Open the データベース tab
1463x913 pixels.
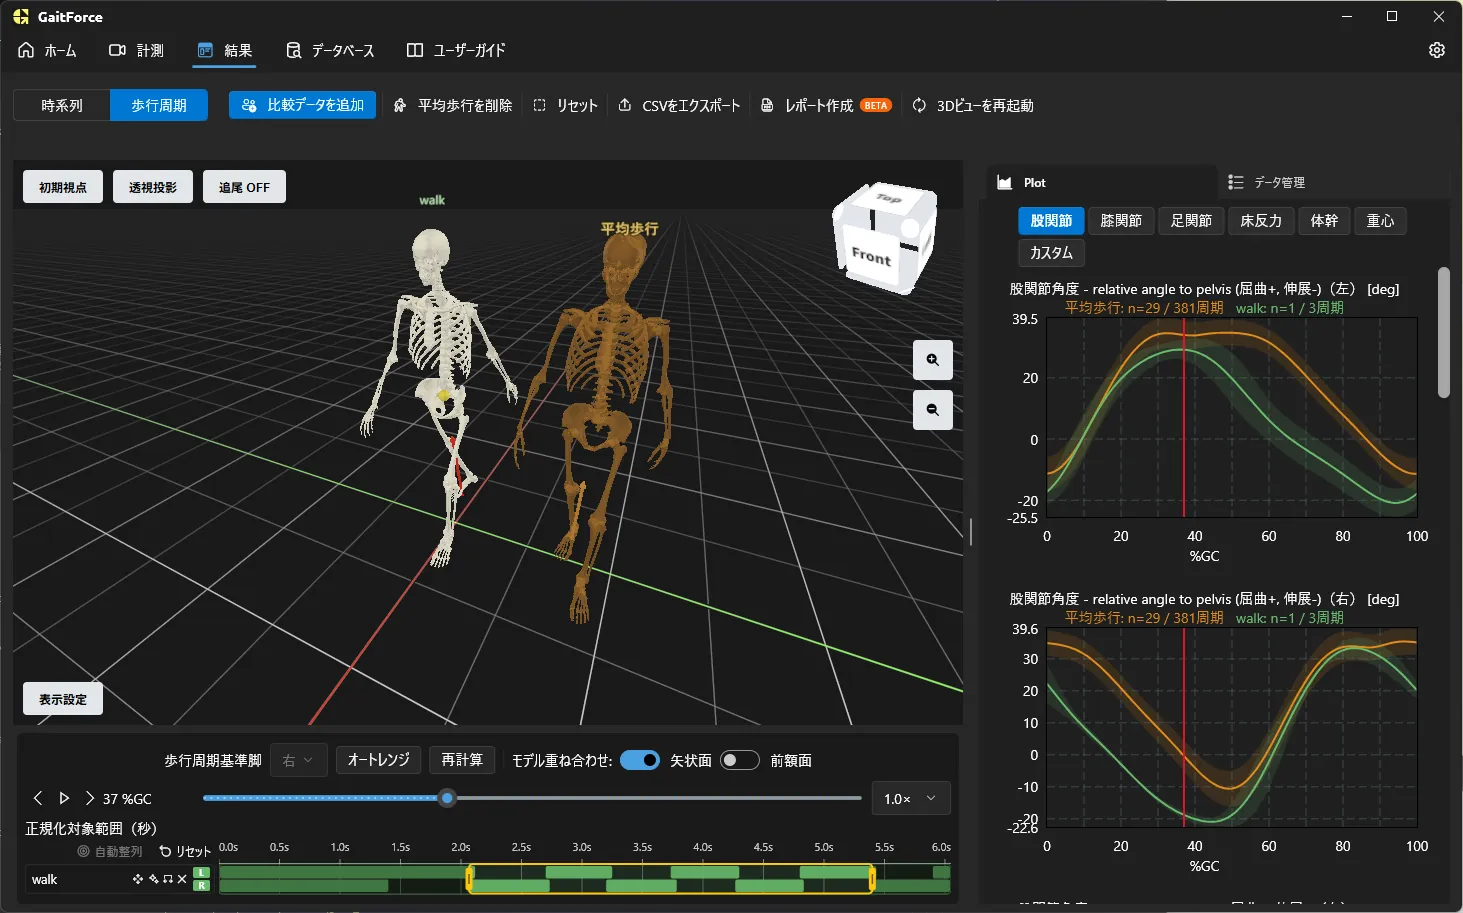330,50
